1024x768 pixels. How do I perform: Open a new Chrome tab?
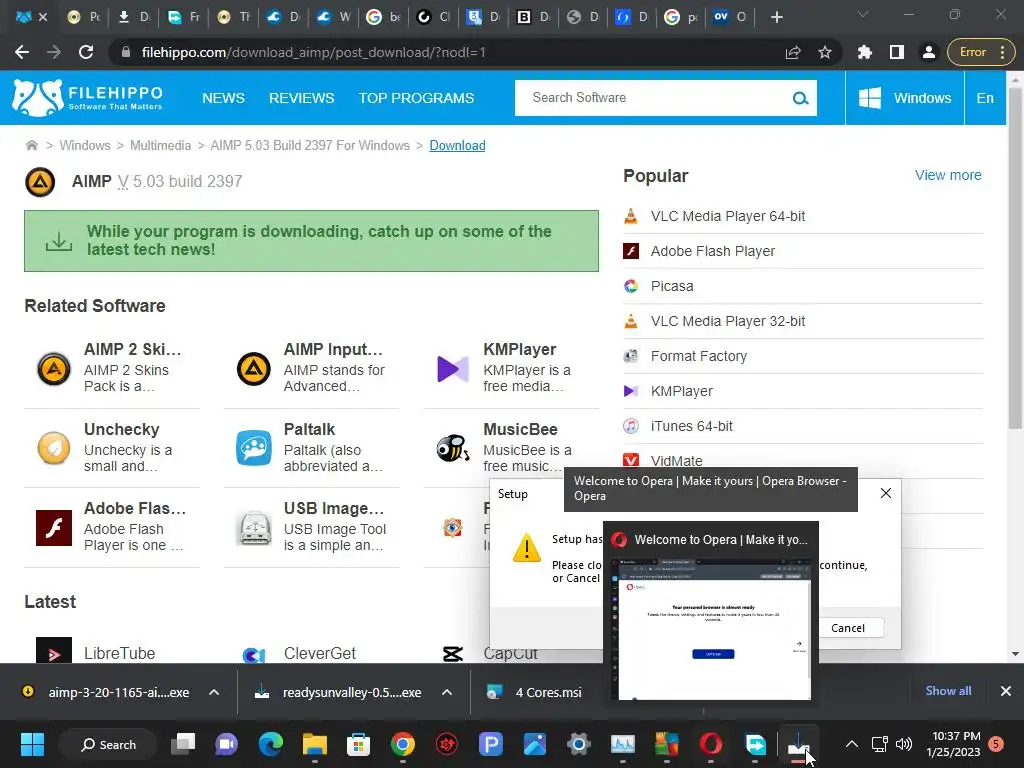click(776, 17)
